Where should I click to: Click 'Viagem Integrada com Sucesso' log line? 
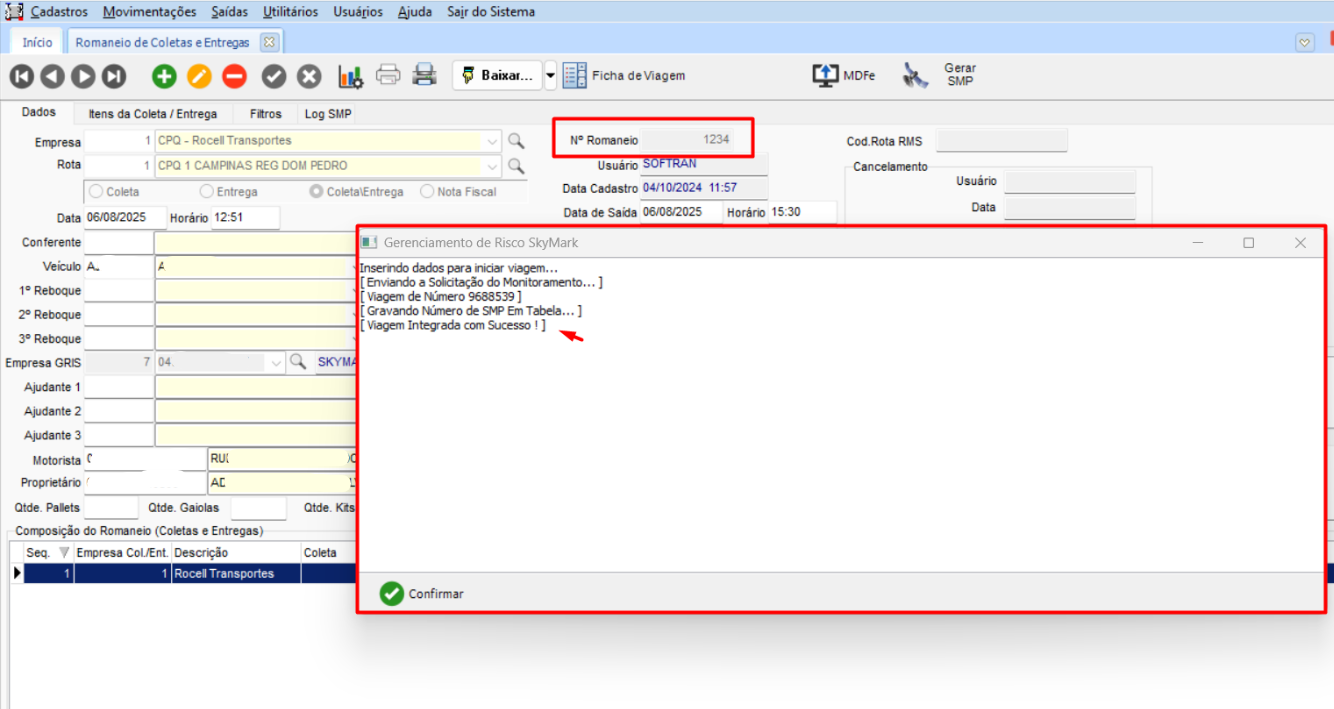point(453,326)
